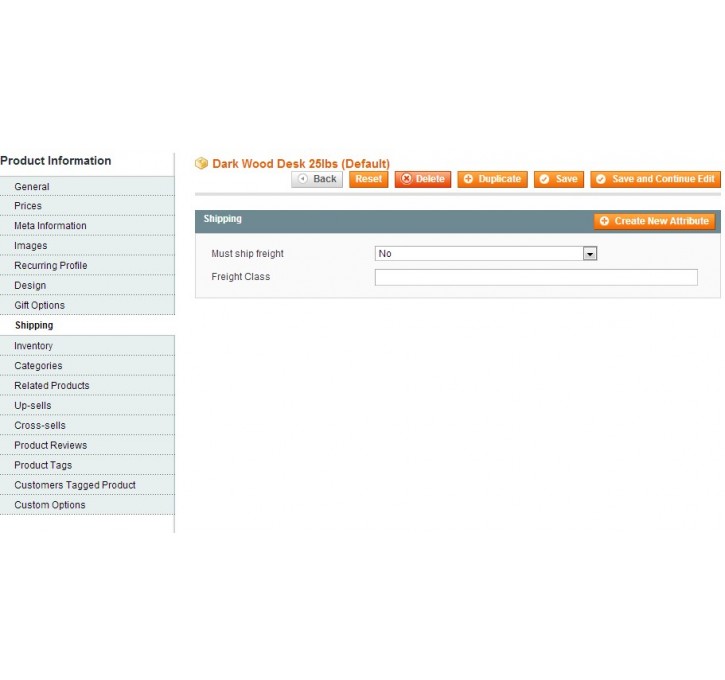Open the Images tab
The height and width of the screenshot is (680, 725).
87,245
